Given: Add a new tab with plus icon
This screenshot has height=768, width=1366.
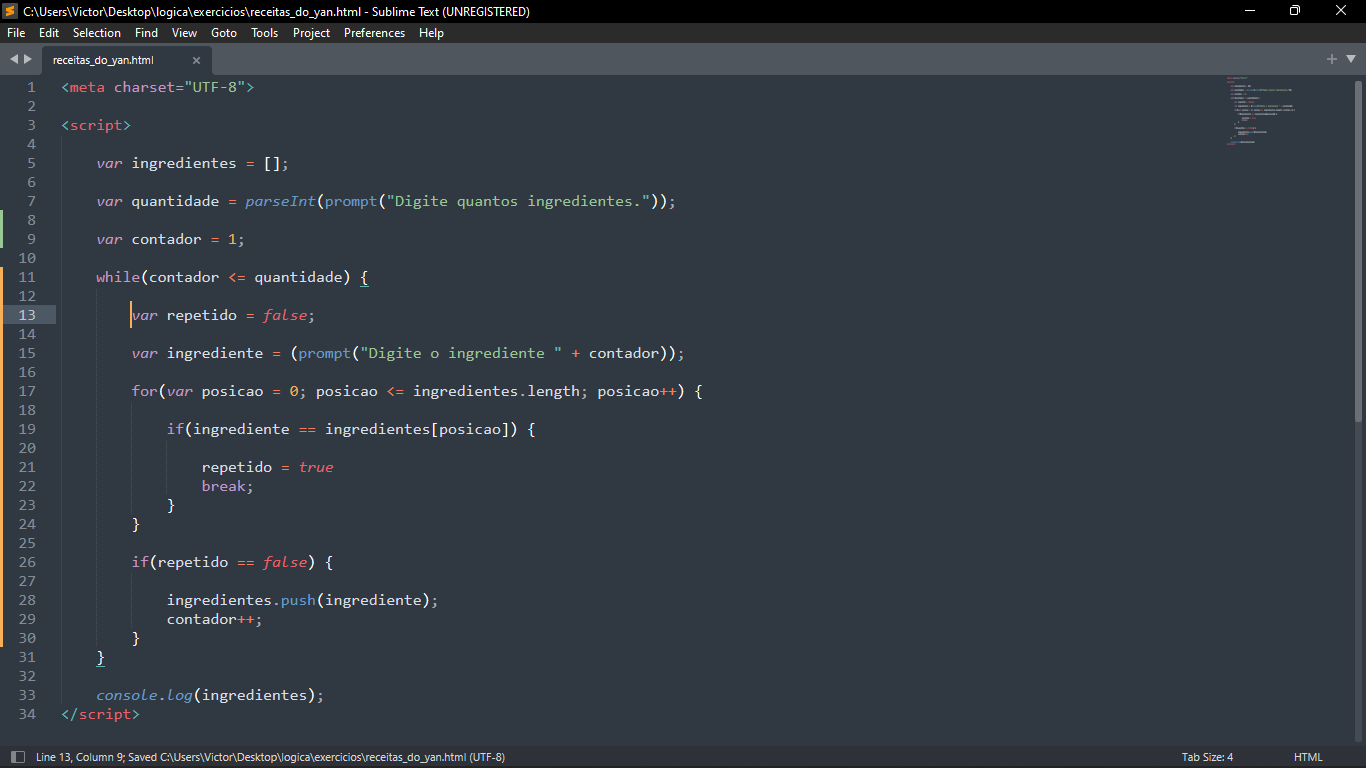Looking at the screenshot, I should [x=1332, y=59].
